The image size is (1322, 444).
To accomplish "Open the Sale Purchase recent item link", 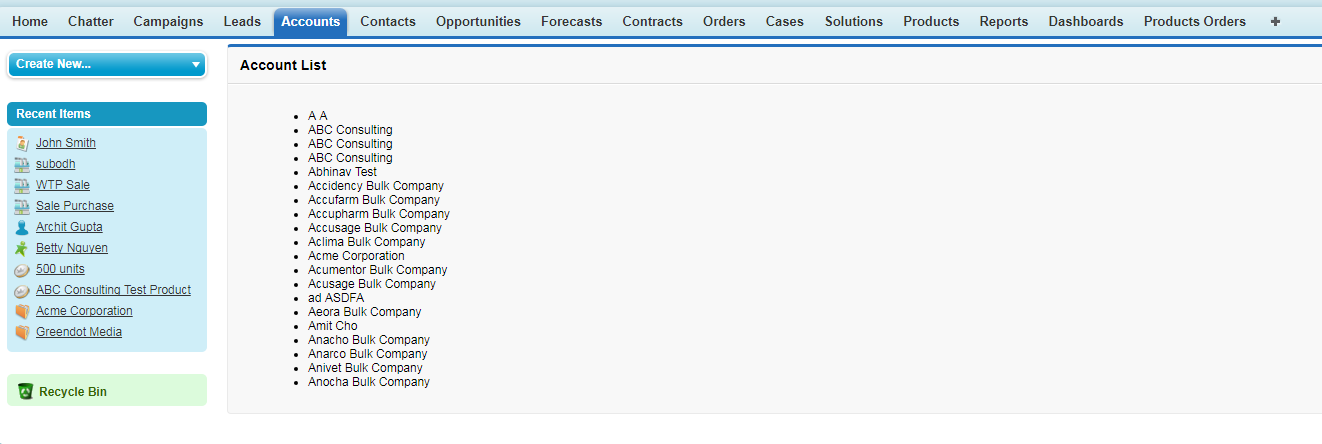I will pos(75,206).
